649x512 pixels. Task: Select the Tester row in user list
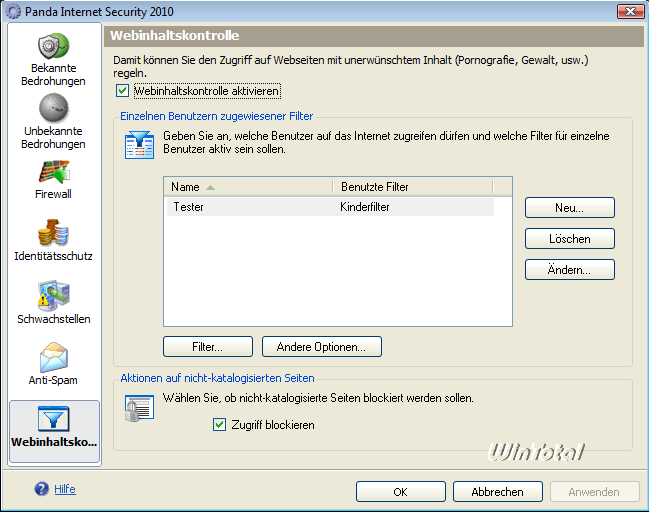click(x=330, y=207)
